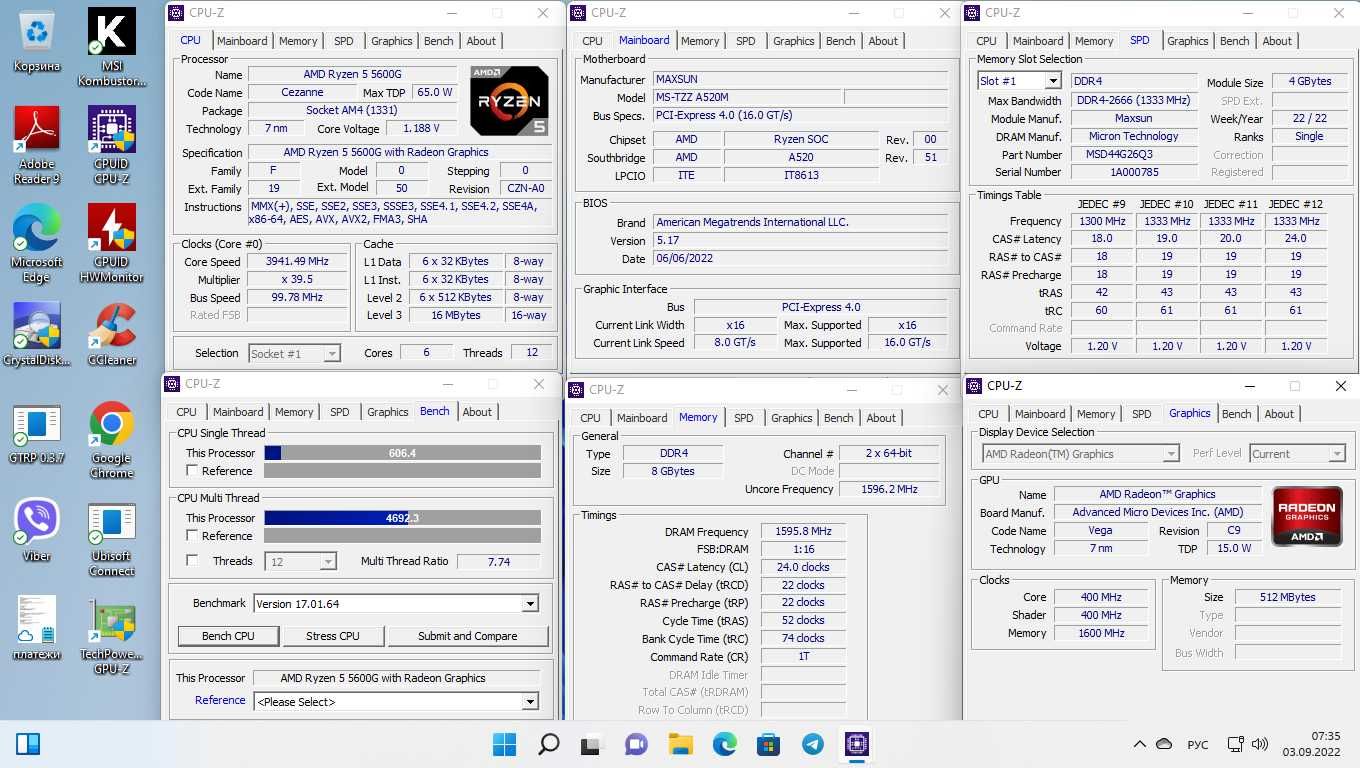Open Memory tab in SPD window
This screenshot has width=1360, height=768.
[x=1094, y=41]
